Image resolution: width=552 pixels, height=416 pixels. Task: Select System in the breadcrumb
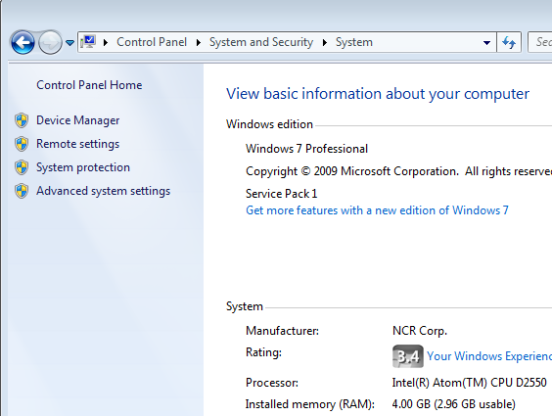click(354, 42)
